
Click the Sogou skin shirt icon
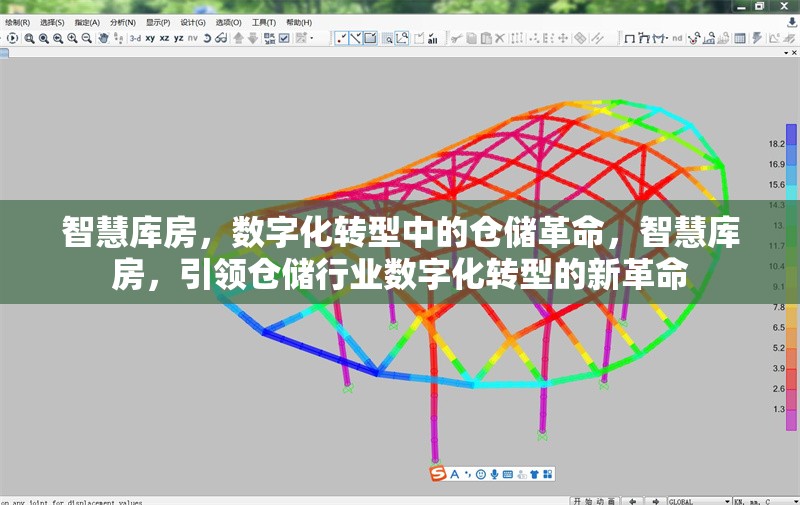[x=534, y=474]
